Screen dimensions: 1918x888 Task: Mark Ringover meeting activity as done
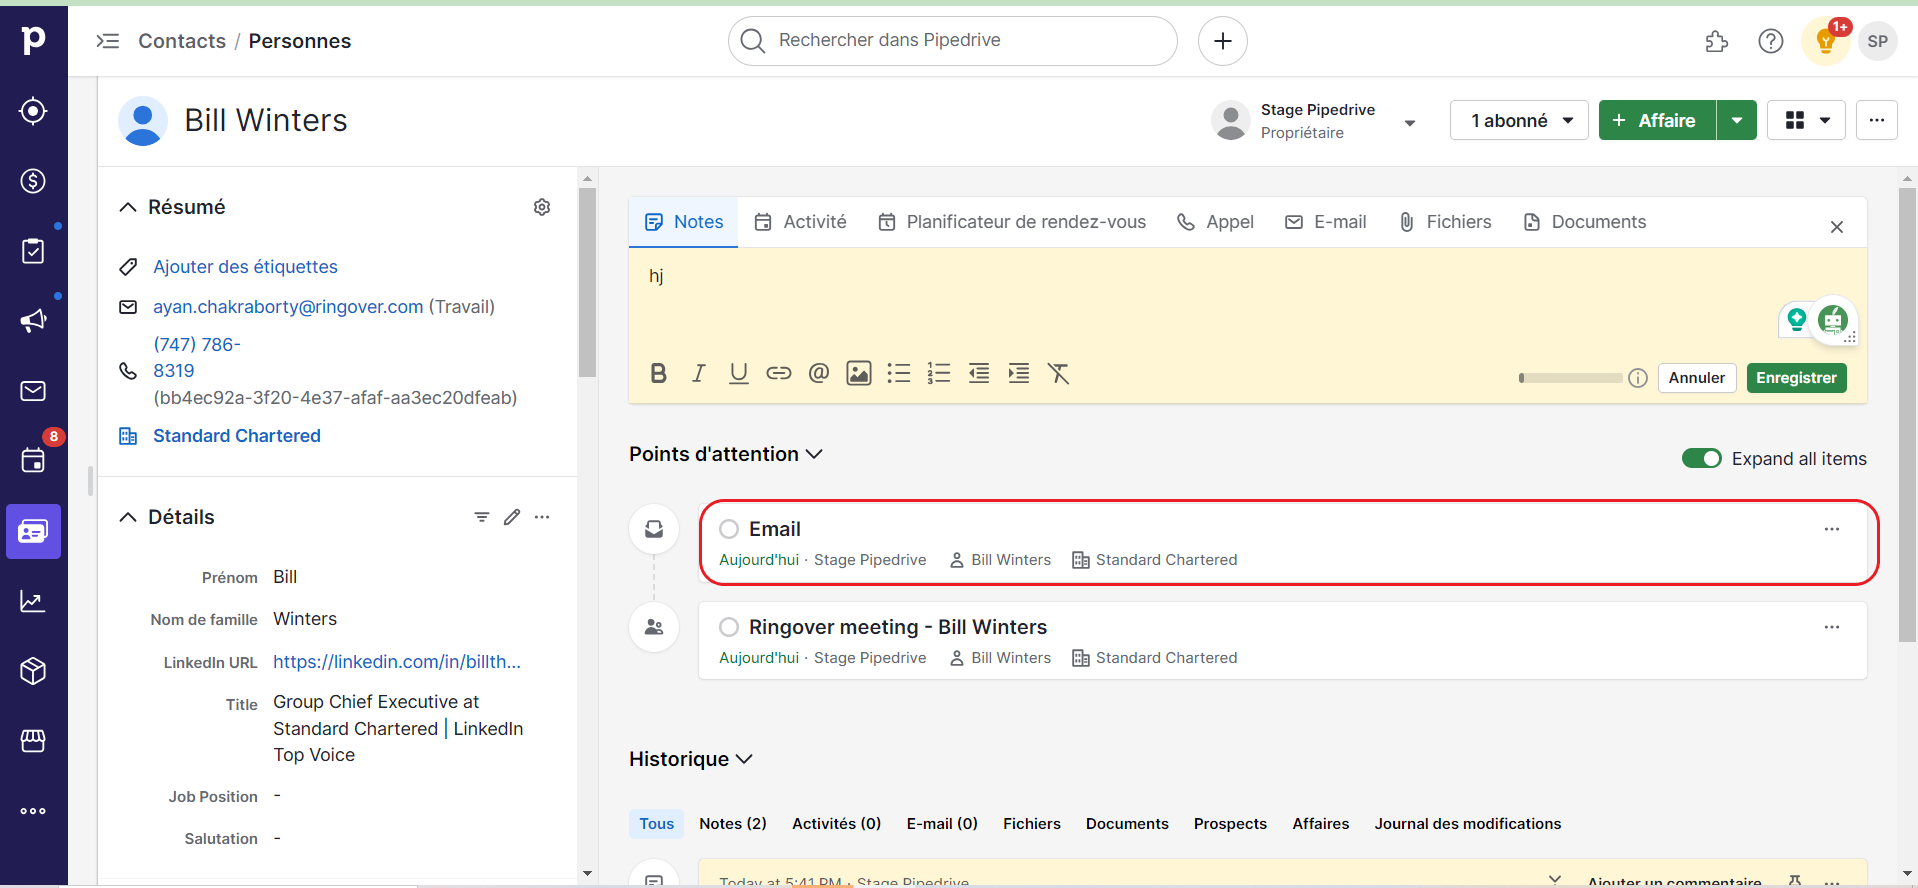click(x=729, y=627)
